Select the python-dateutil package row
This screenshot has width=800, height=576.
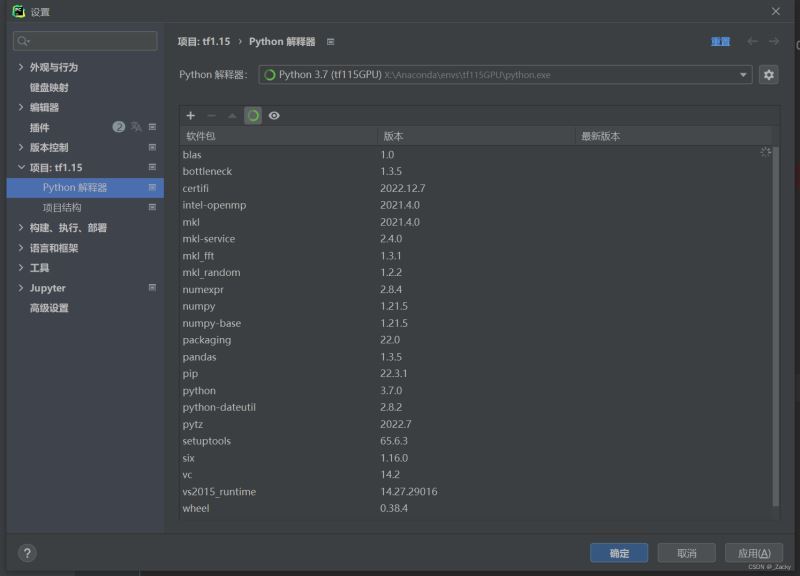pyautogui.click(x=476, y=407)
